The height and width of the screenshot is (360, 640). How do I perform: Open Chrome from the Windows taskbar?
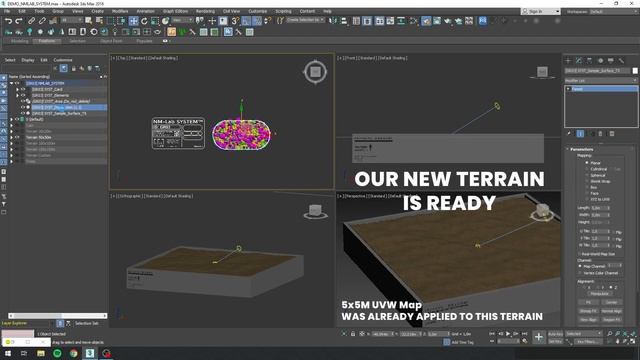[x=73, y=353]
